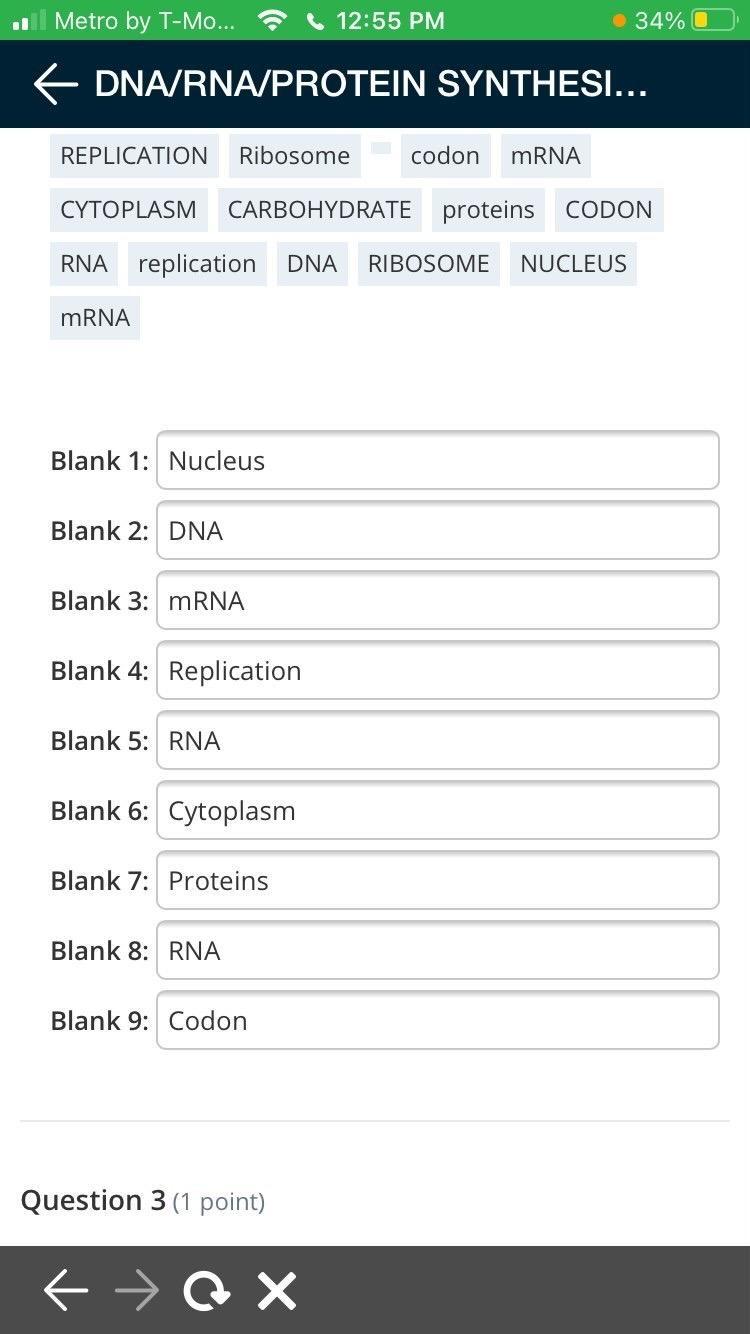Tap the reload page icon

point(206,1291)
